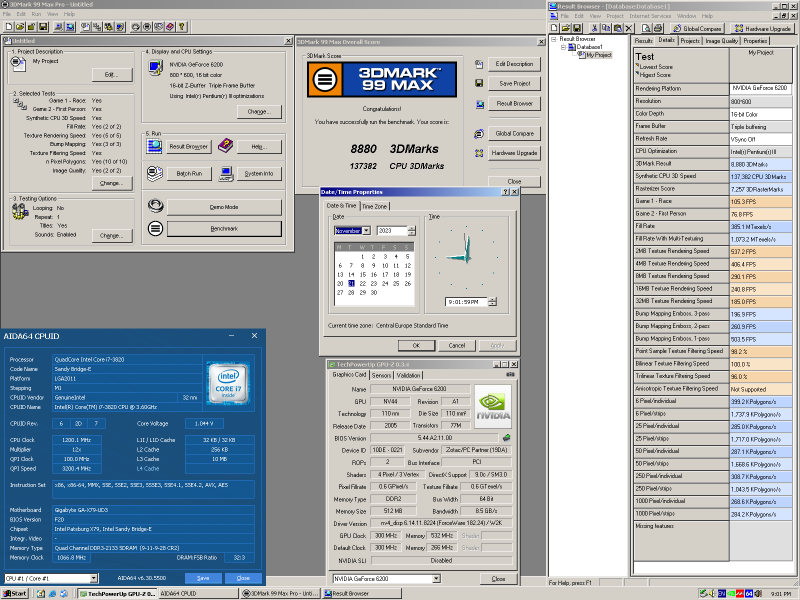Viewport: 800px width, 600px height.
Task: Click the time input field showing 9:01:59 PM
Action: (466, 302)
